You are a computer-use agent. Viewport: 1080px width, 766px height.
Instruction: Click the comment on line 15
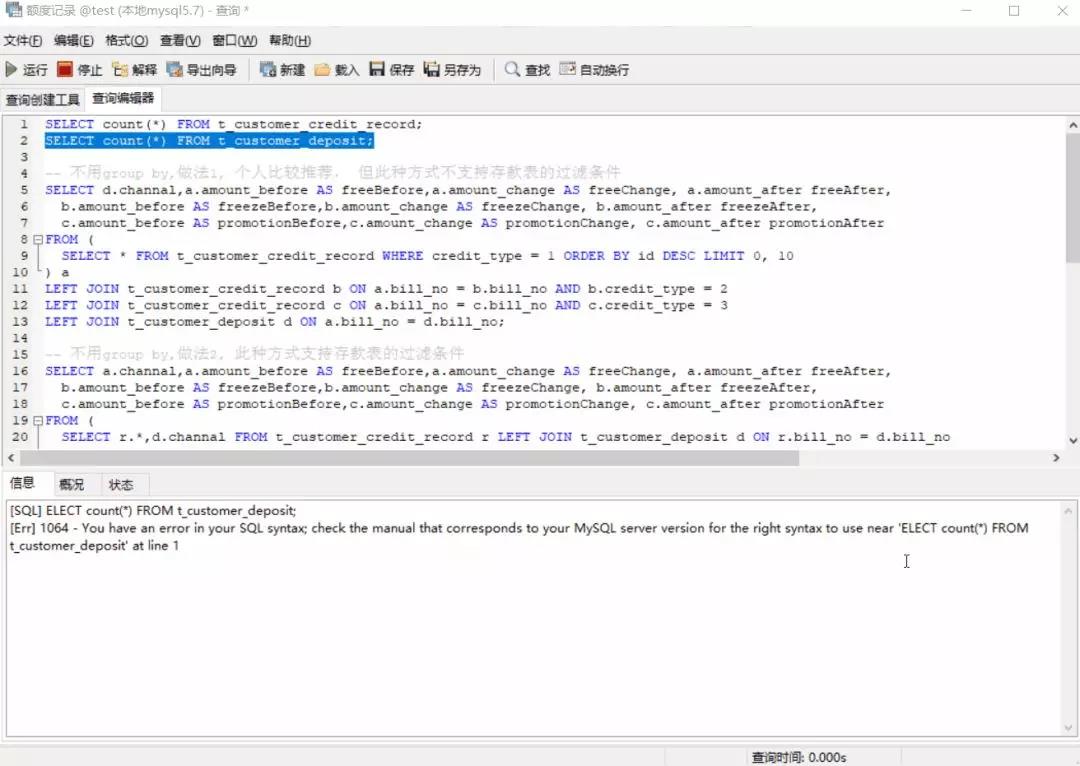255,354
